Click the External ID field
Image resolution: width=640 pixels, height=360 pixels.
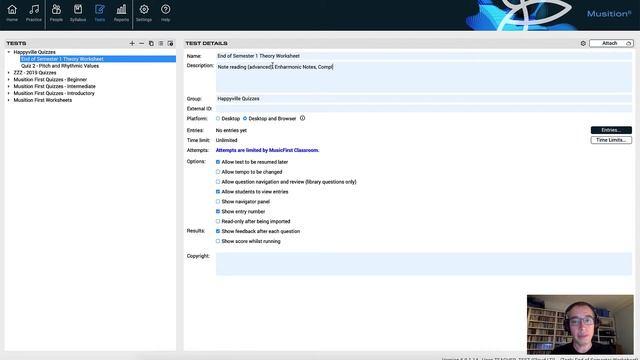tap(424, 109)
